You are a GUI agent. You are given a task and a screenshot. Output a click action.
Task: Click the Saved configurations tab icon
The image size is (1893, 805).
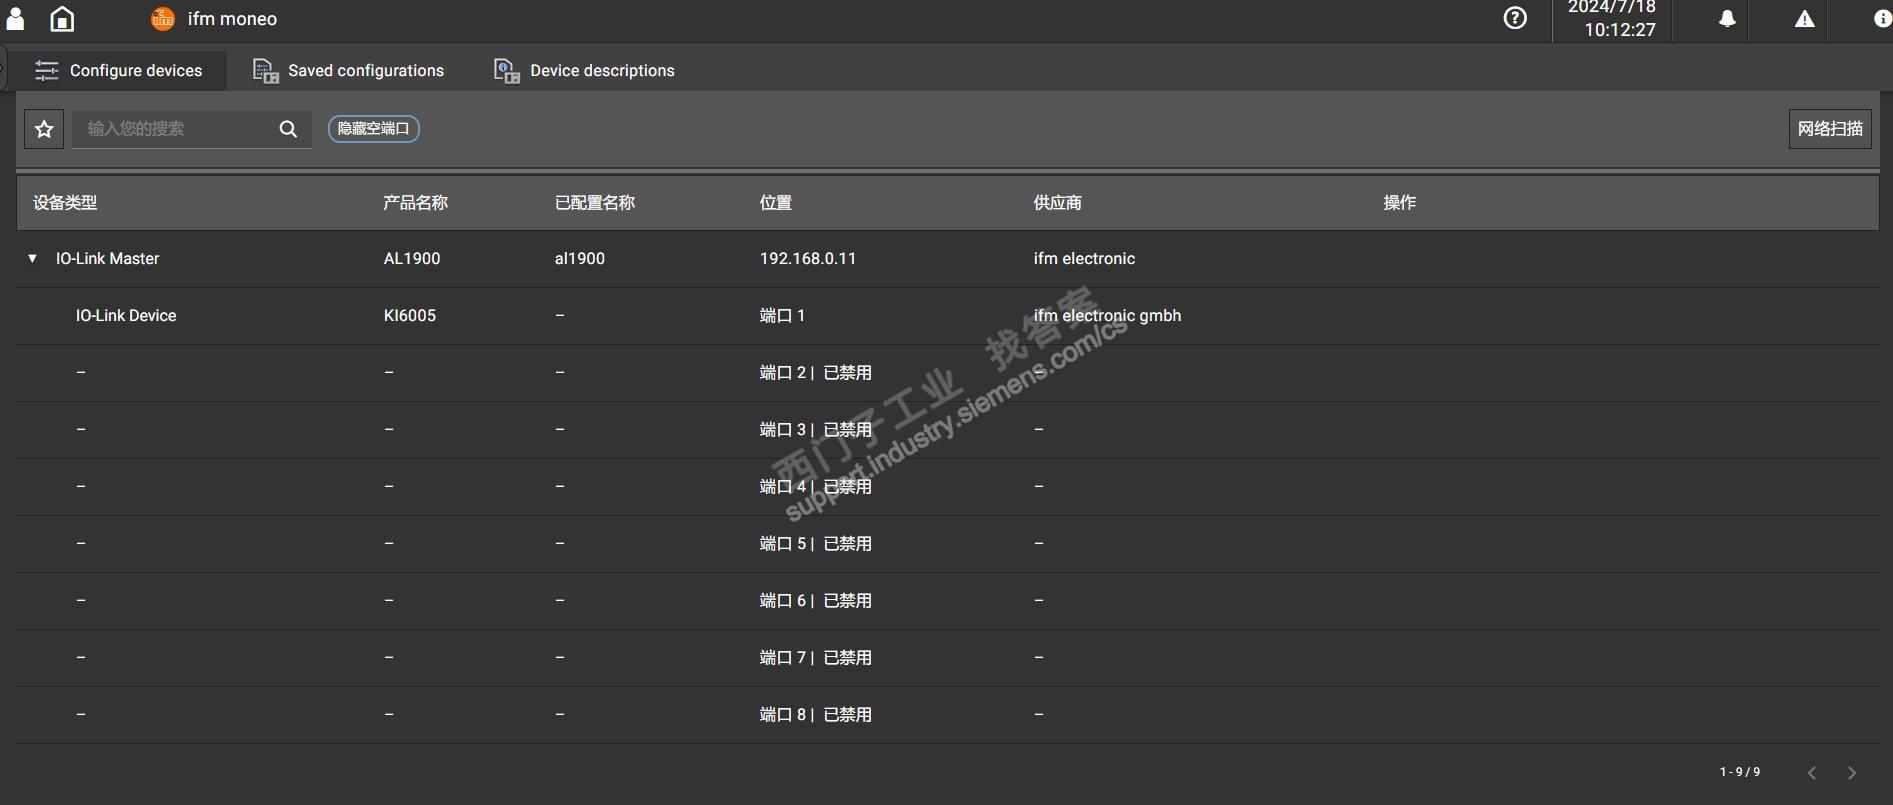(265, 71)
